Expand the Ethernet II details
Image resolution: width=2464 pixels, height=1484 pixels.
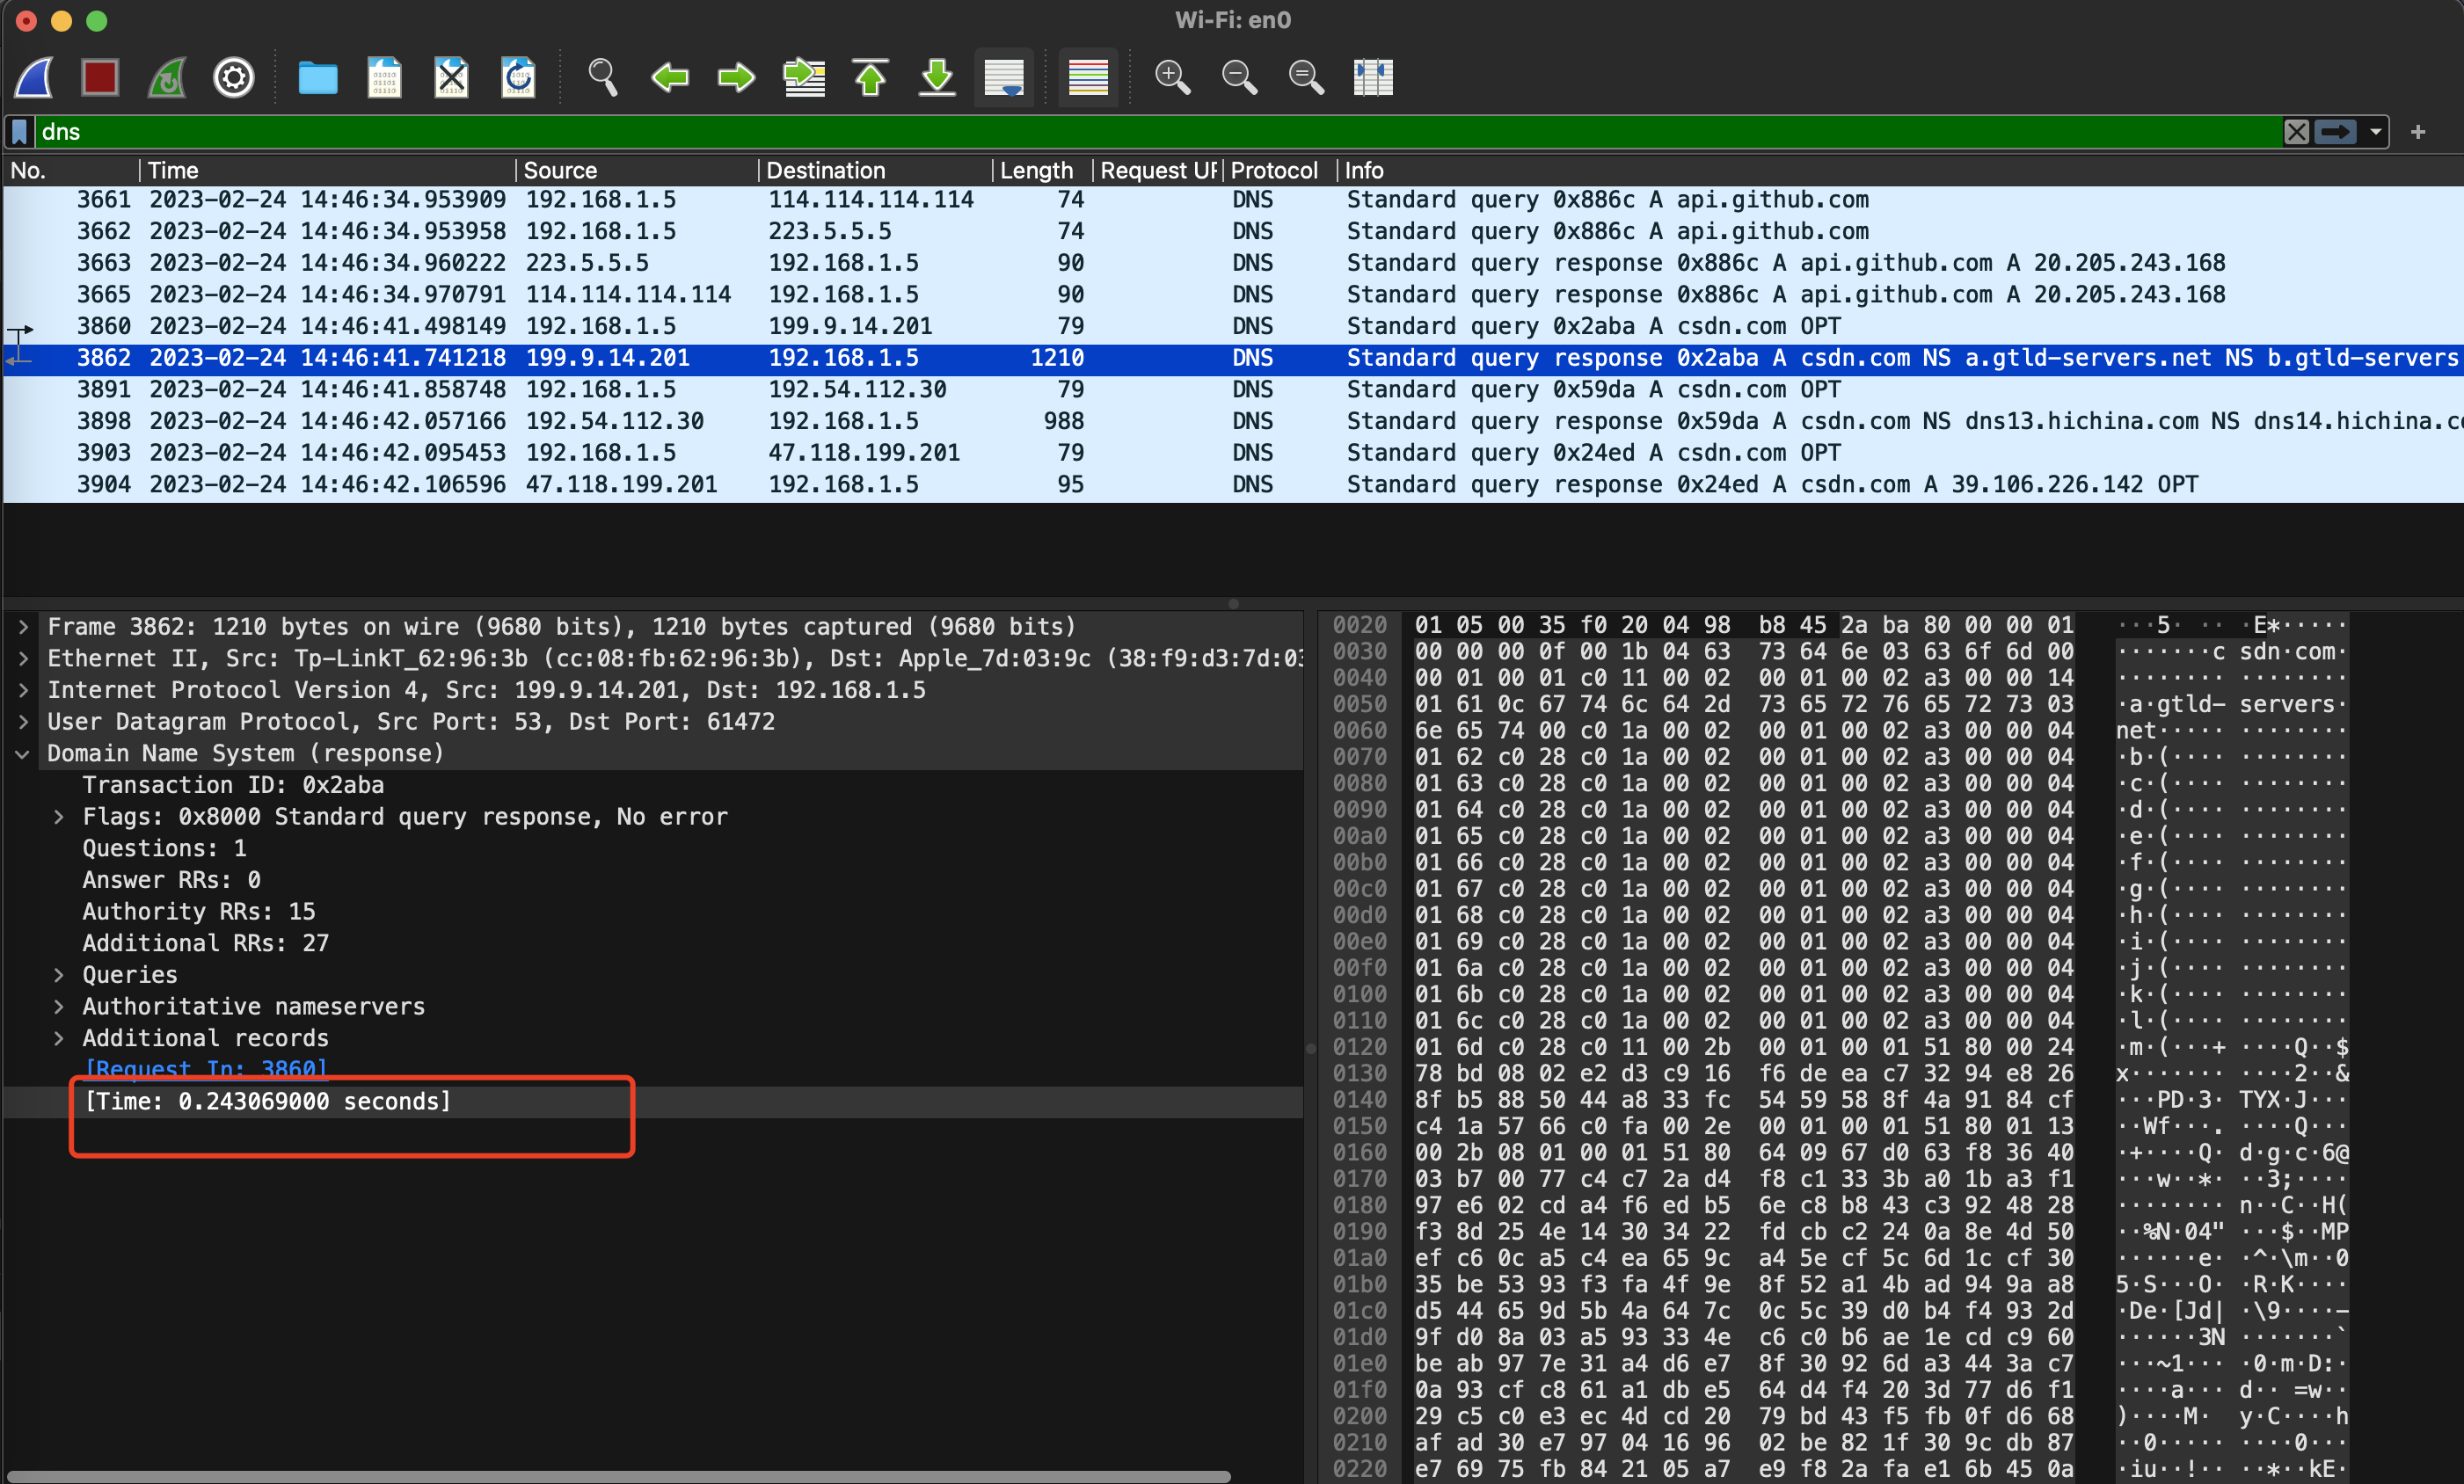[23, 659]
